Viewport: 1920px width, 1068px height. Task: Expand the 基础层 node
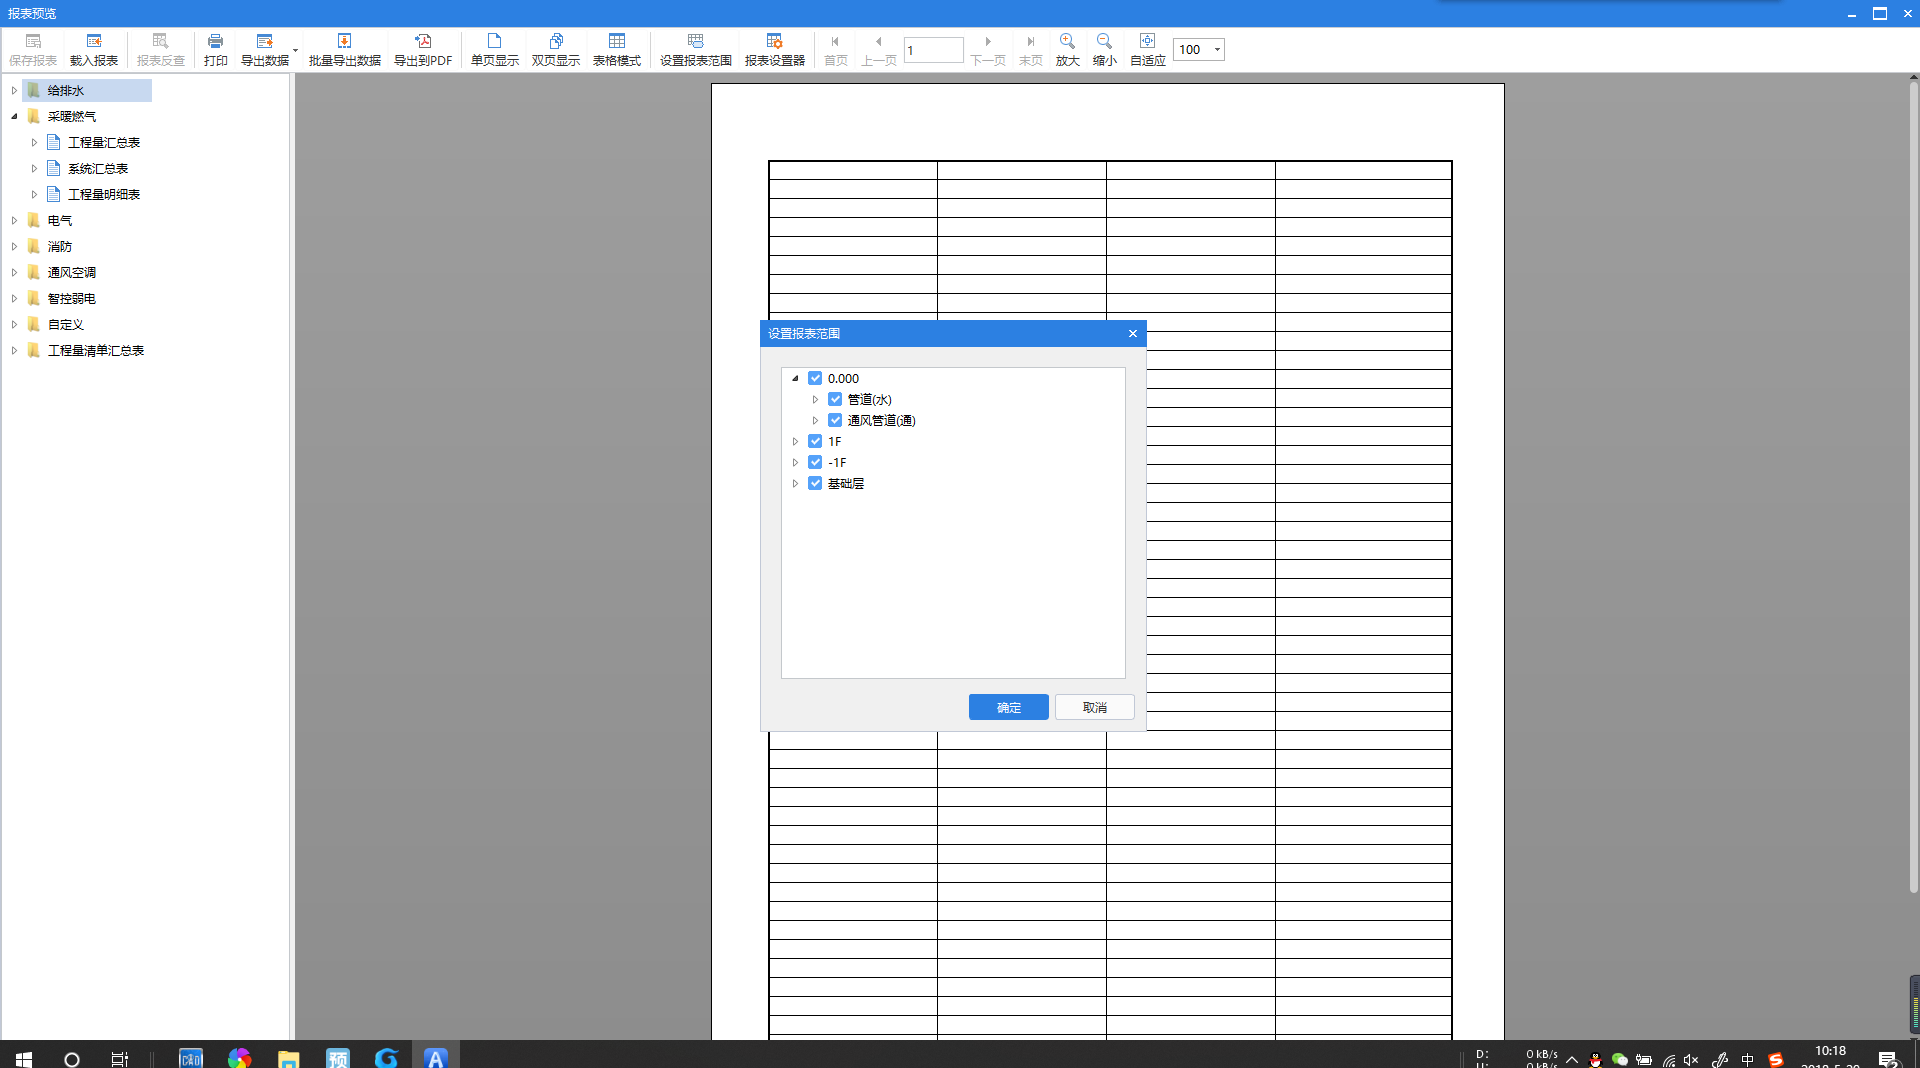[796, 483]
